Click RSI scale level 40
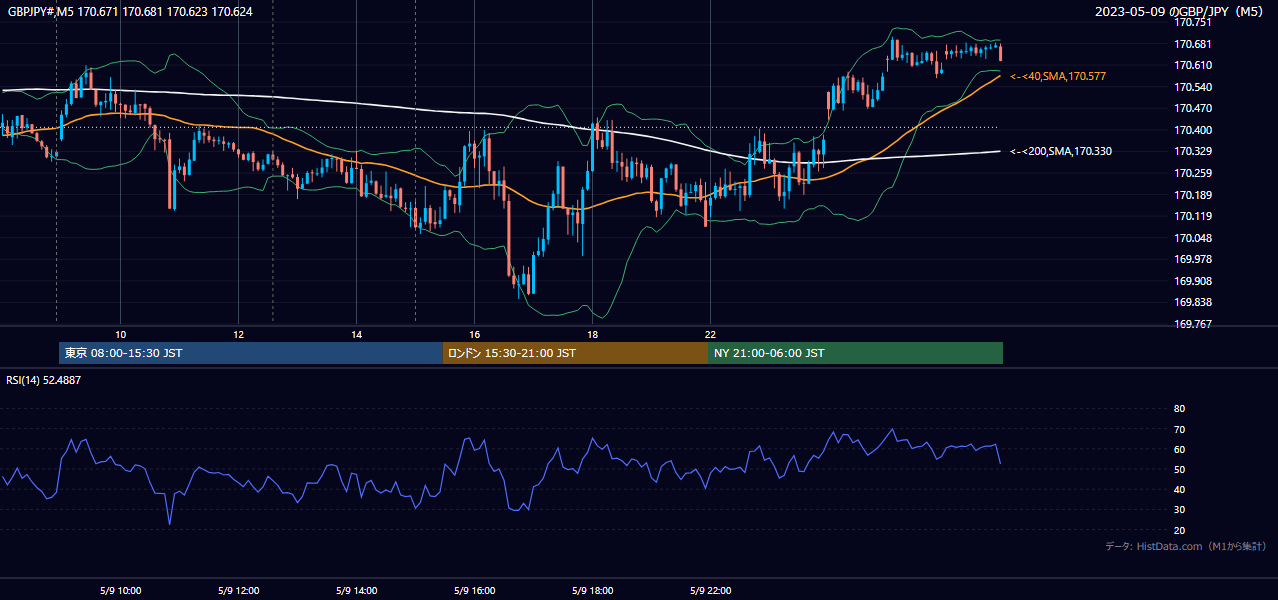 [1179, 489]
